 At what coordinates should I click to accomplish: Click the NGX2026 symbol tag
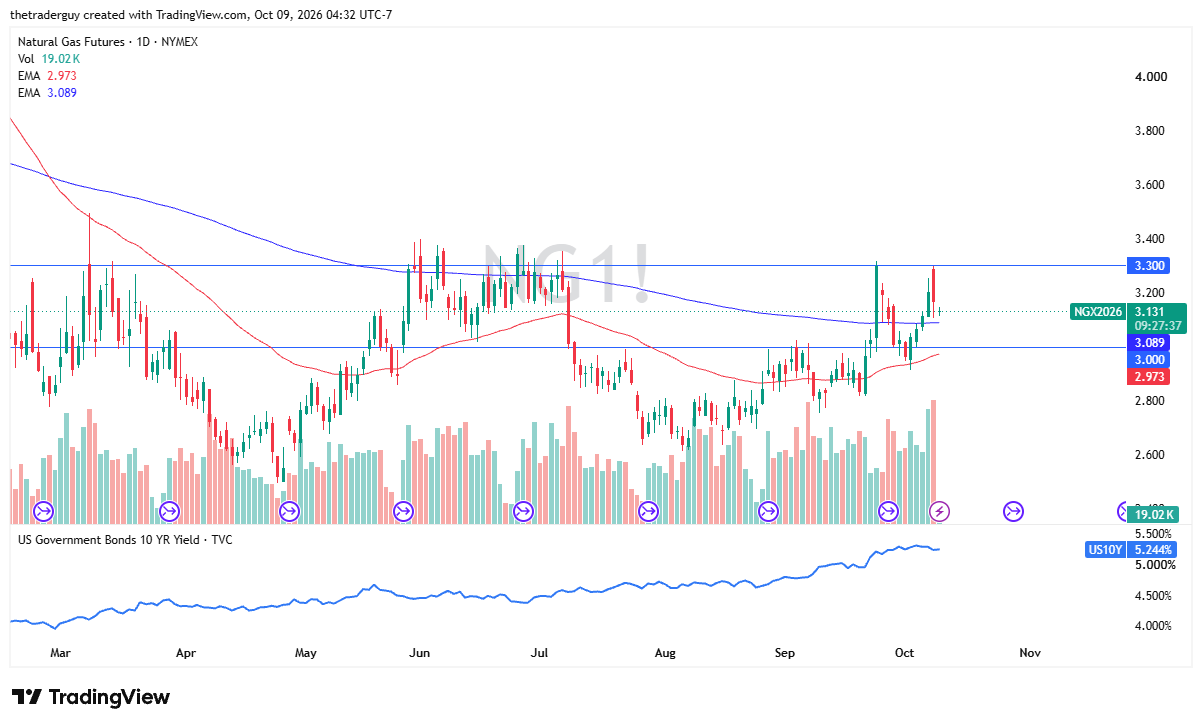click(1097, 310)
